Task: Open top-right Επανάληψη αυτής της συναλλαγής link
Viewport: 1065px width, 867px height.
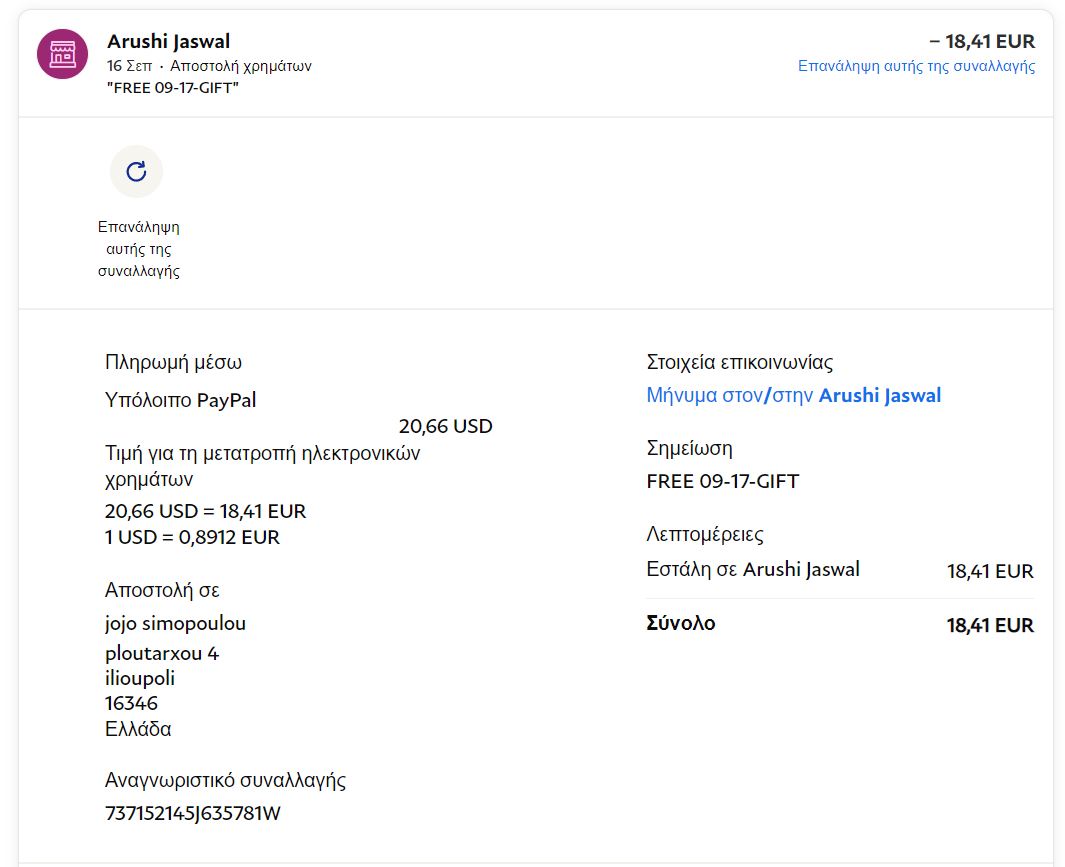Action: pyautogui.click(x=916, y=66)
